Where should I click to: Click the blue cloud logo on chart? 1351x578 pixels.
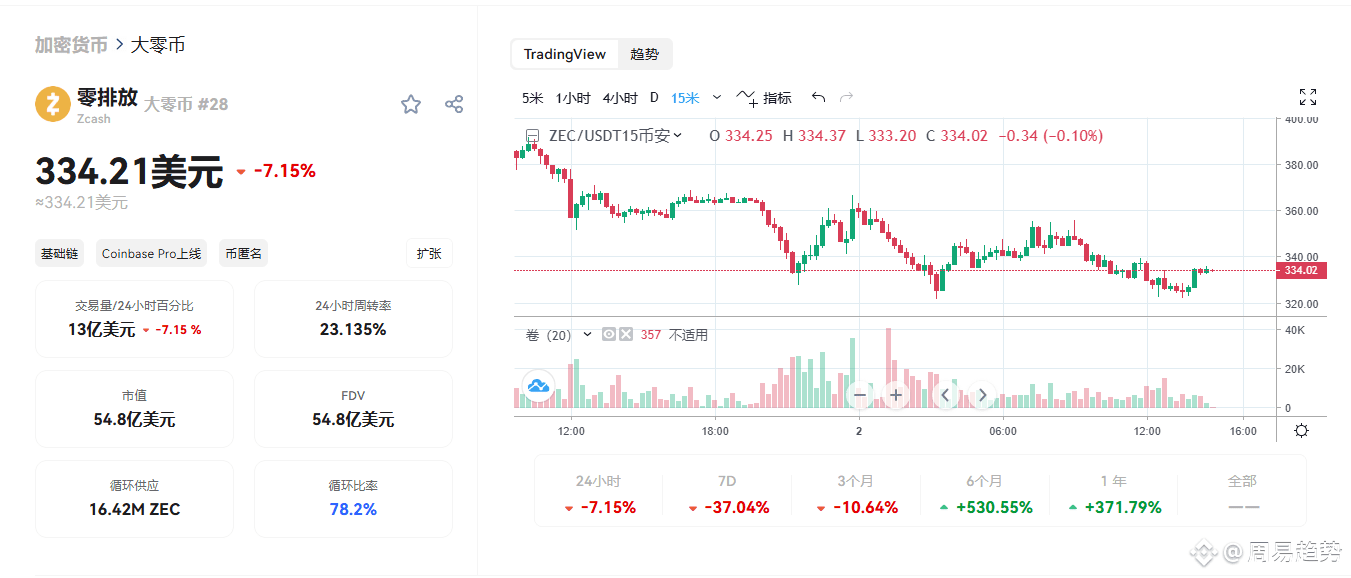tap(538, 385)
